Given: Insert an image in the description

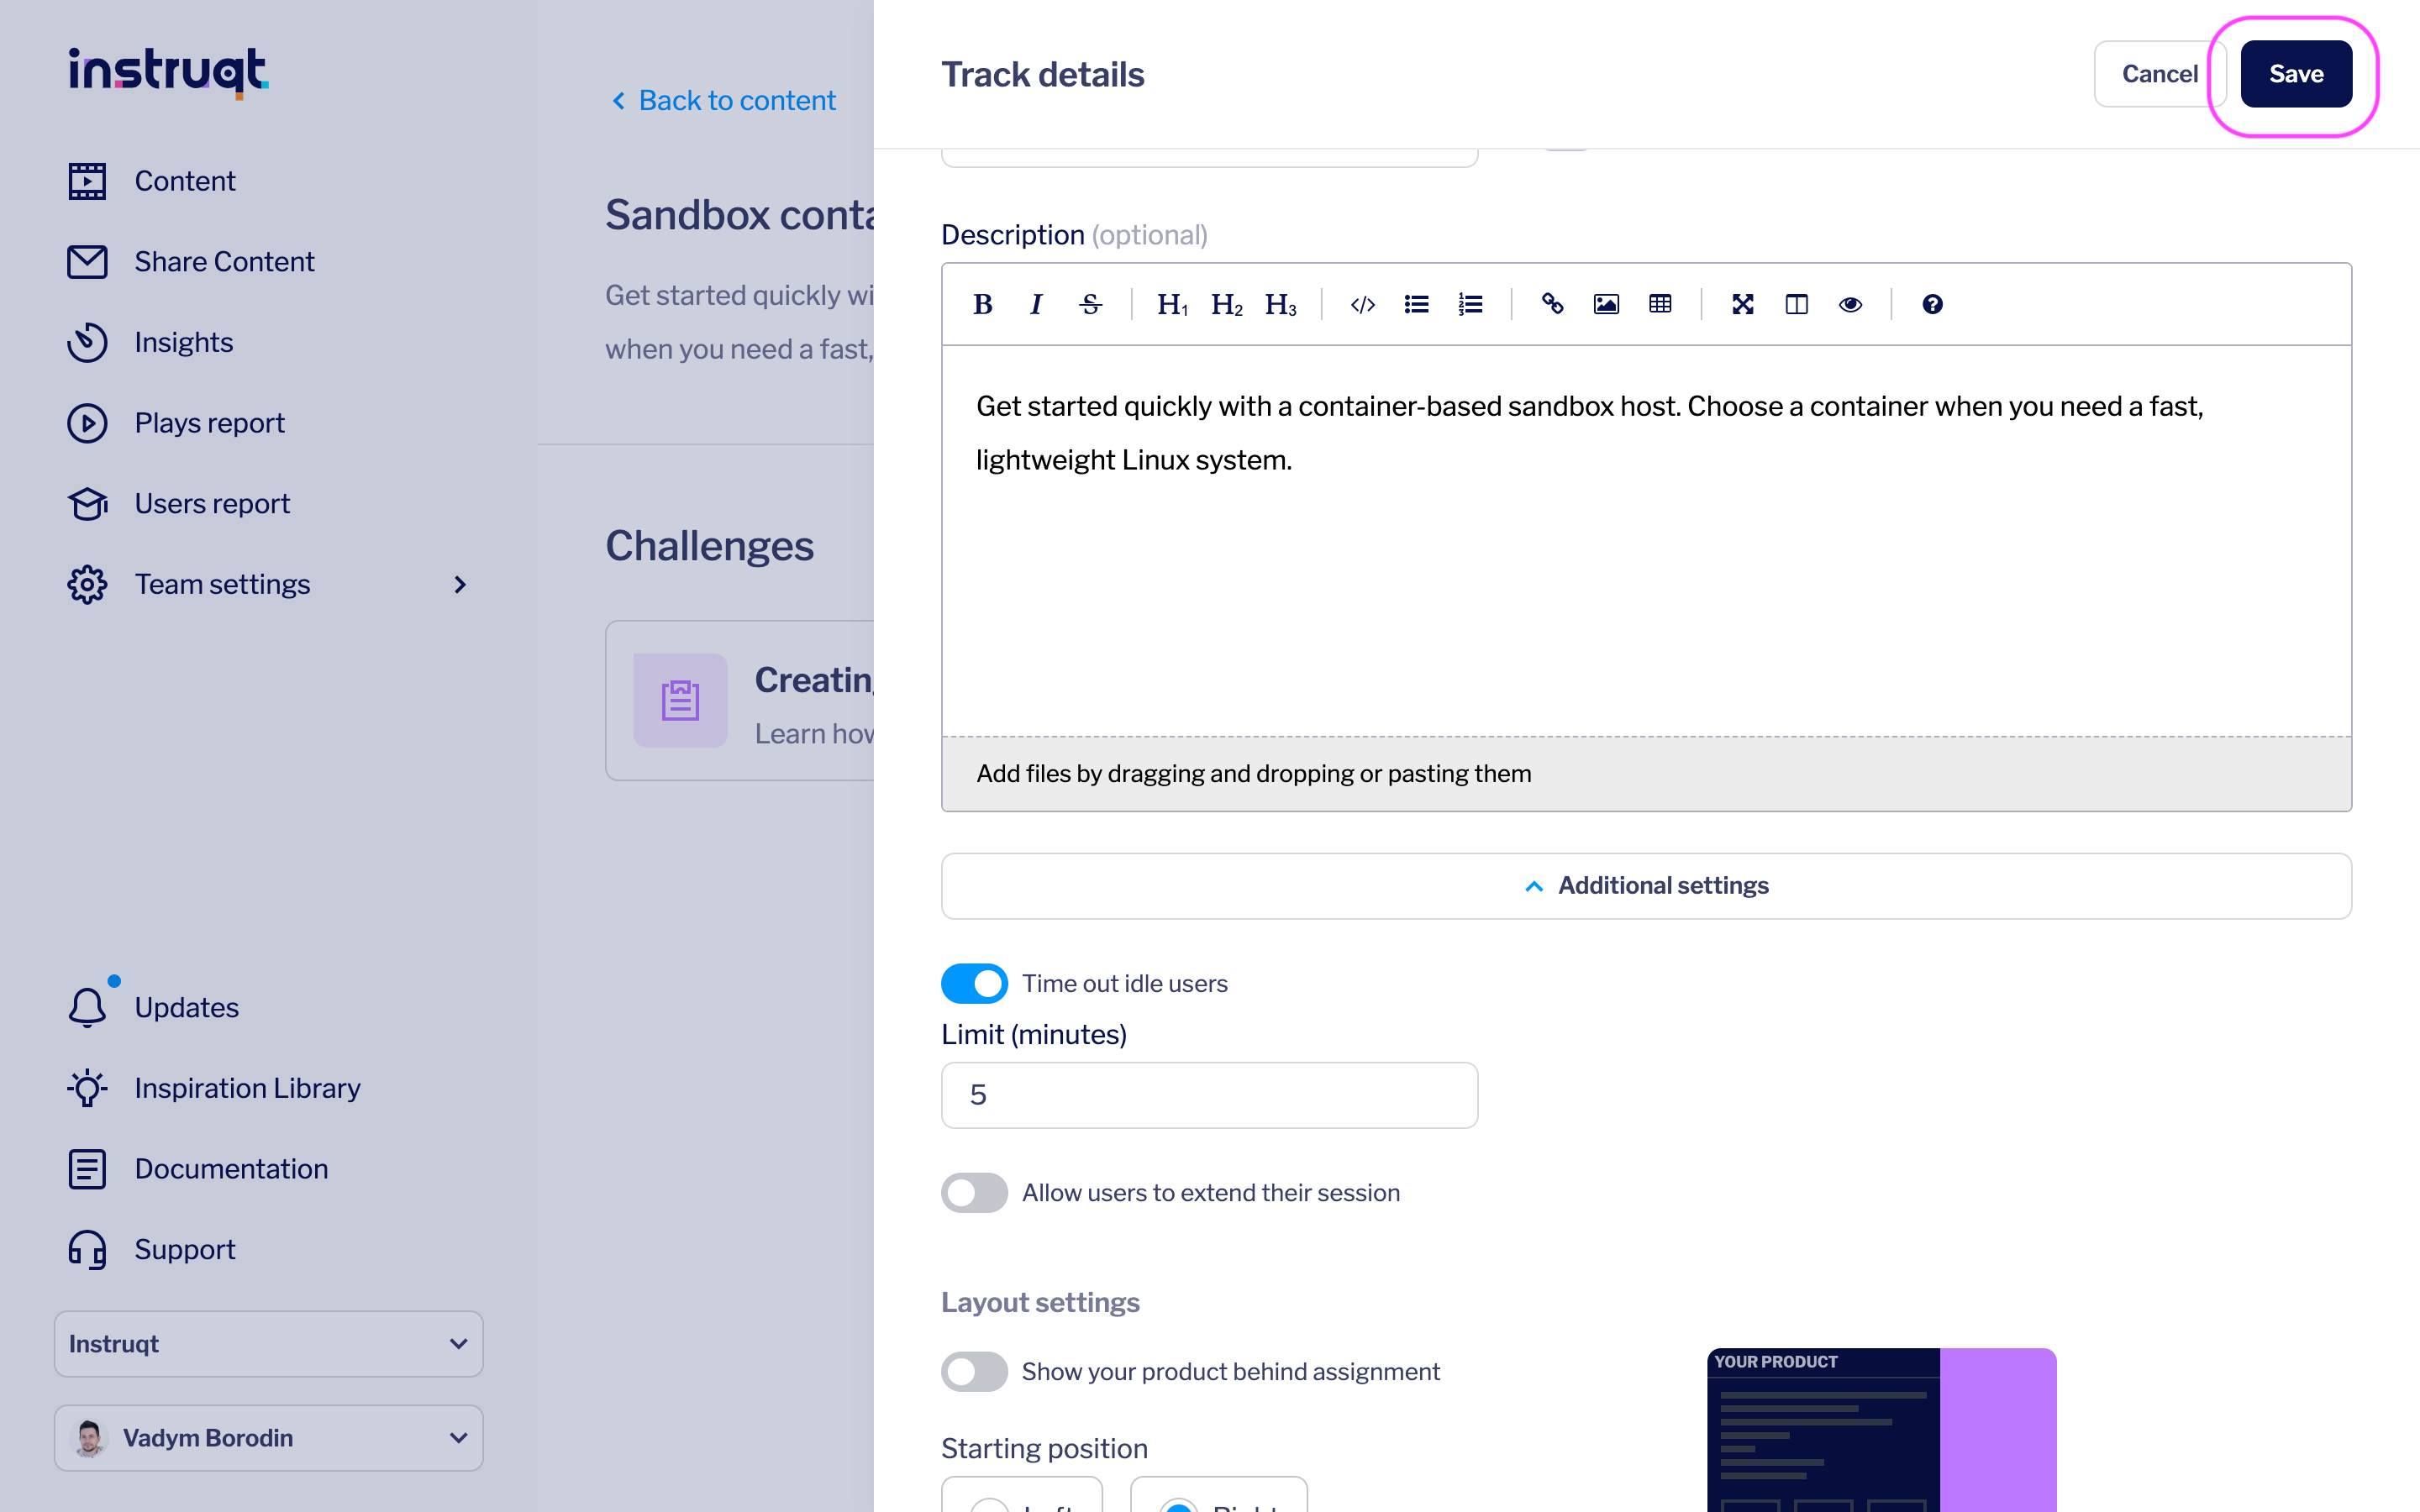Looking at the screenshot, I should click(x=1606, y=304).
